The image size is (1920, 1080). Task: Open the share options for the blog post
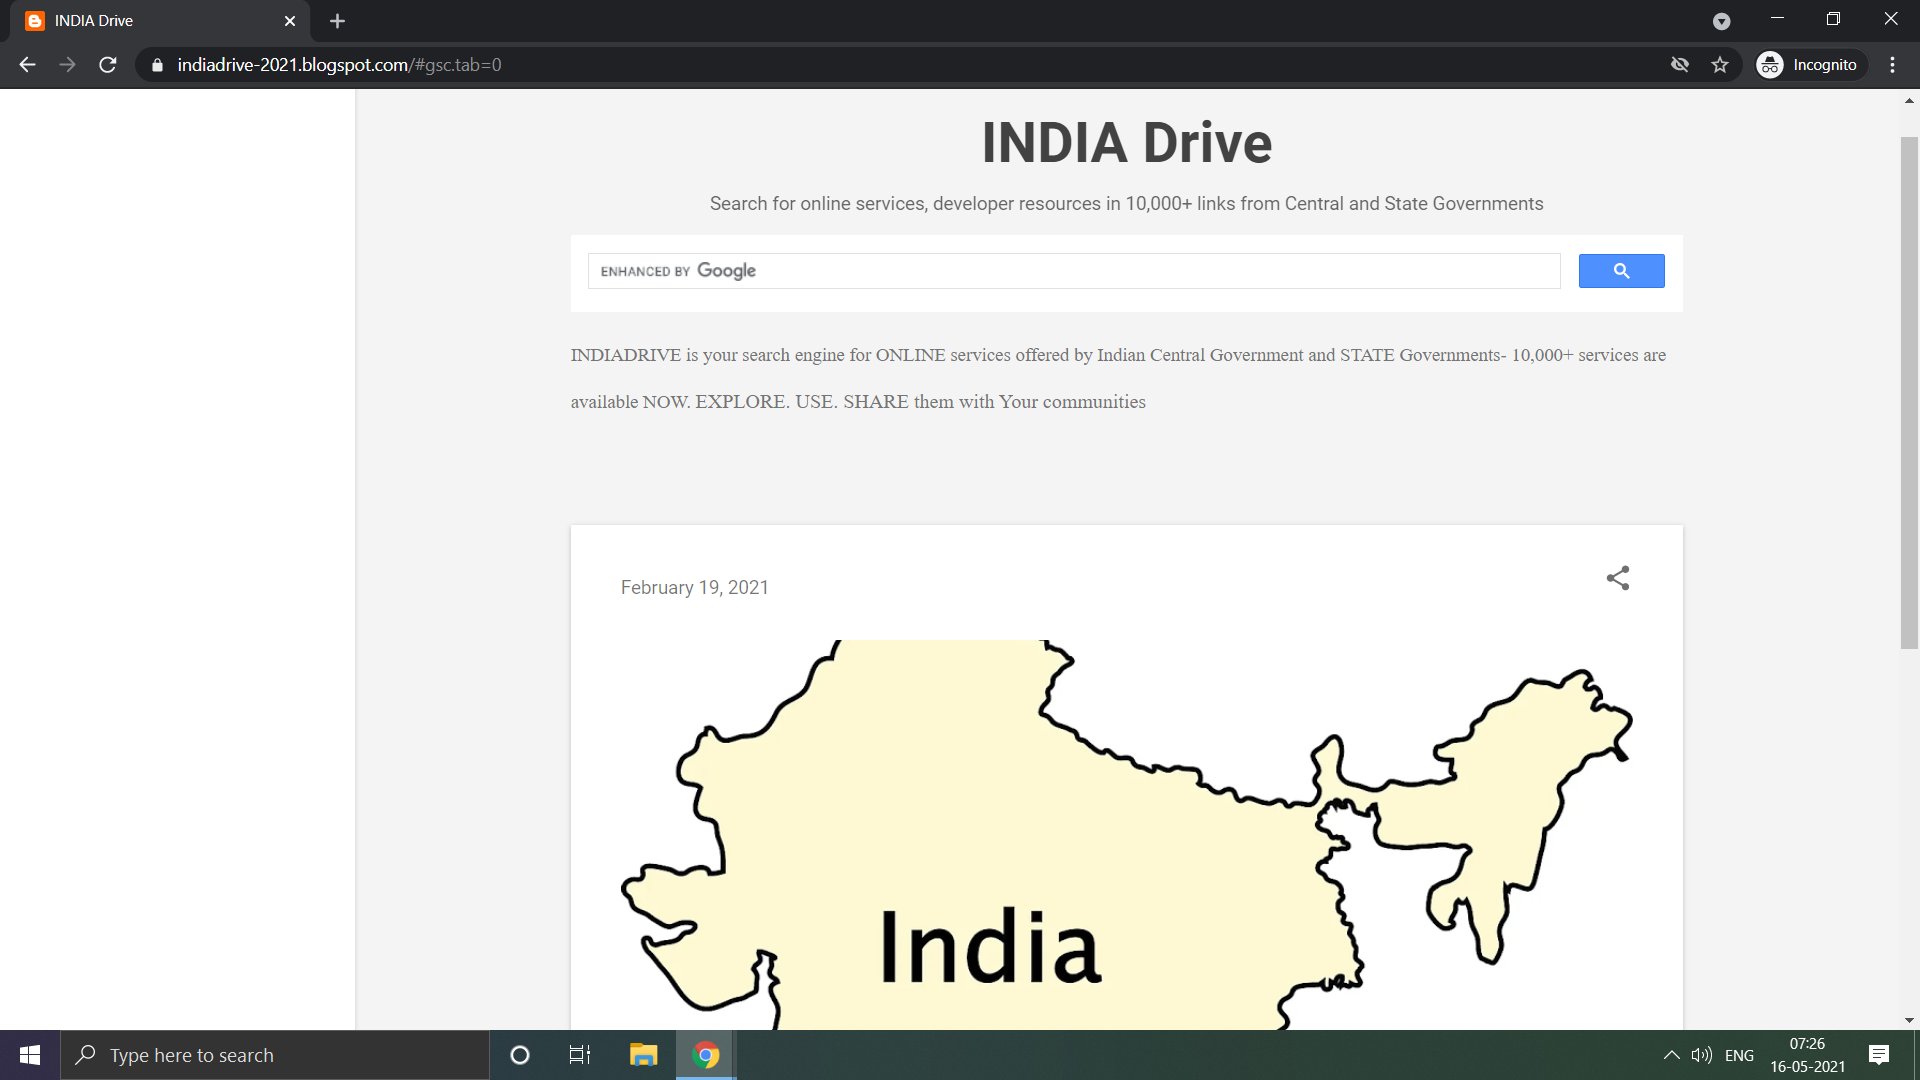1618,578
